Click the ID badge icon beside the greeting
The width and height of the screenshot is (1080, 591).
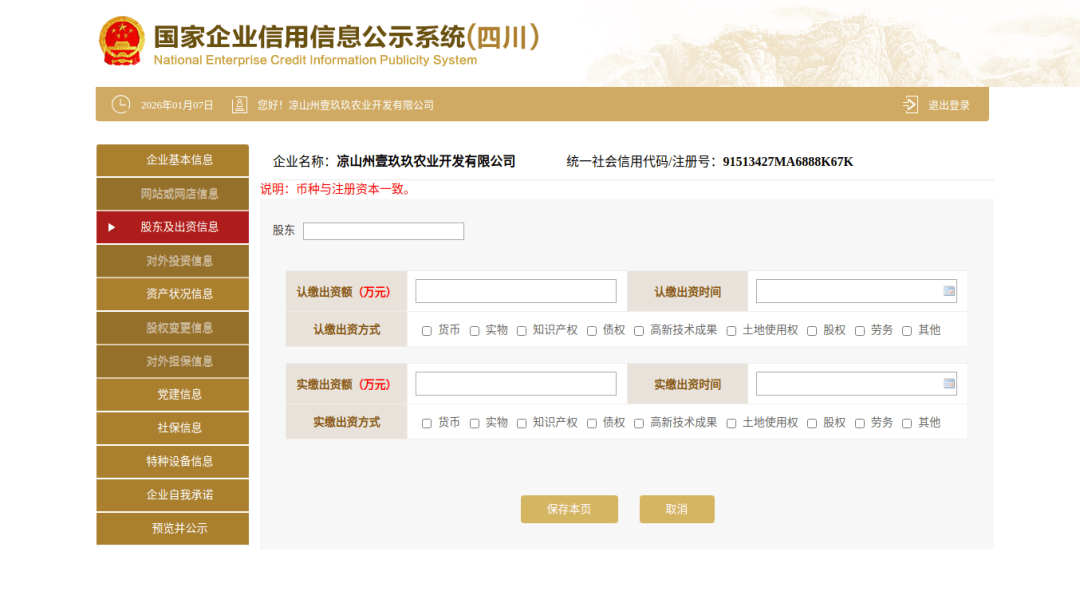[239, 103]
